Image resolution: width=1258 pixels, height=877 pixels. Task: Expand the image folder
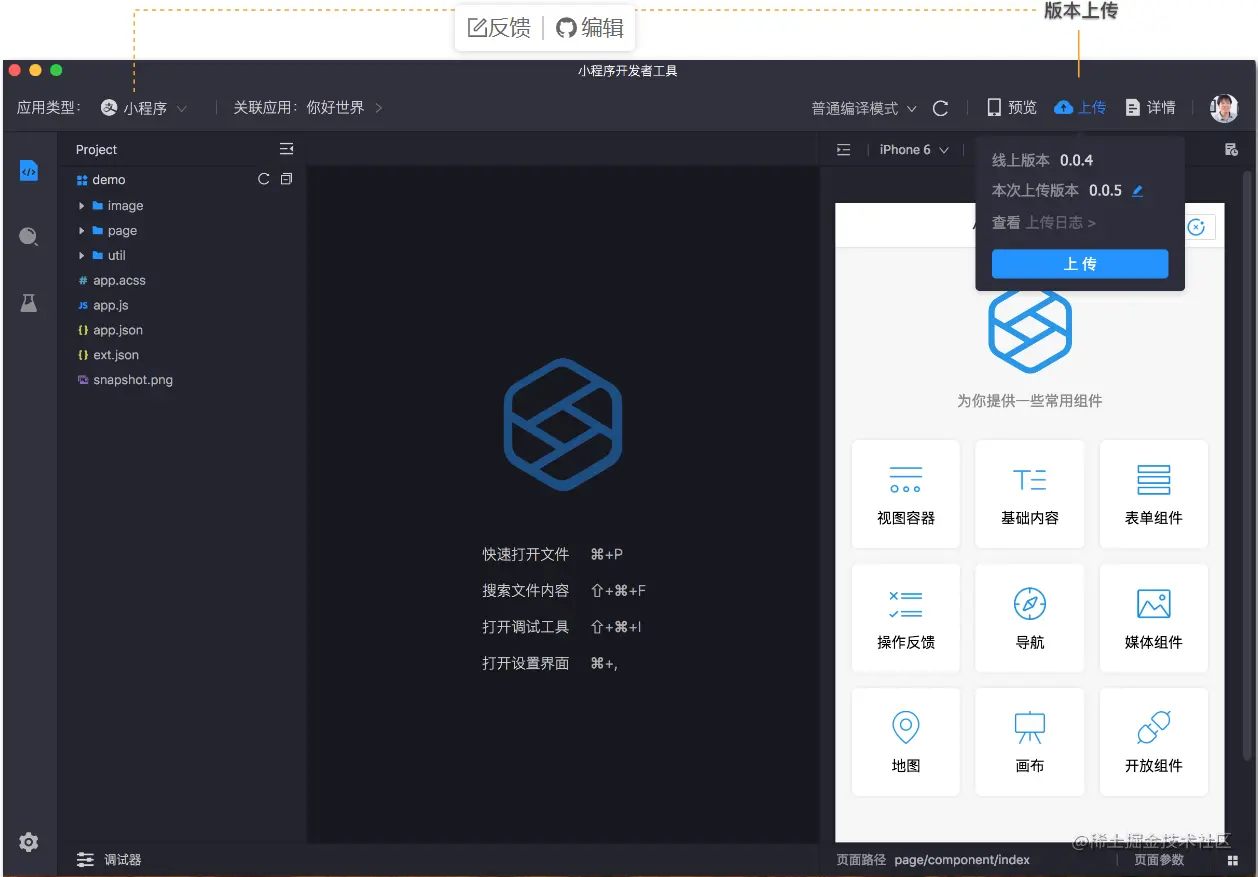82,206
